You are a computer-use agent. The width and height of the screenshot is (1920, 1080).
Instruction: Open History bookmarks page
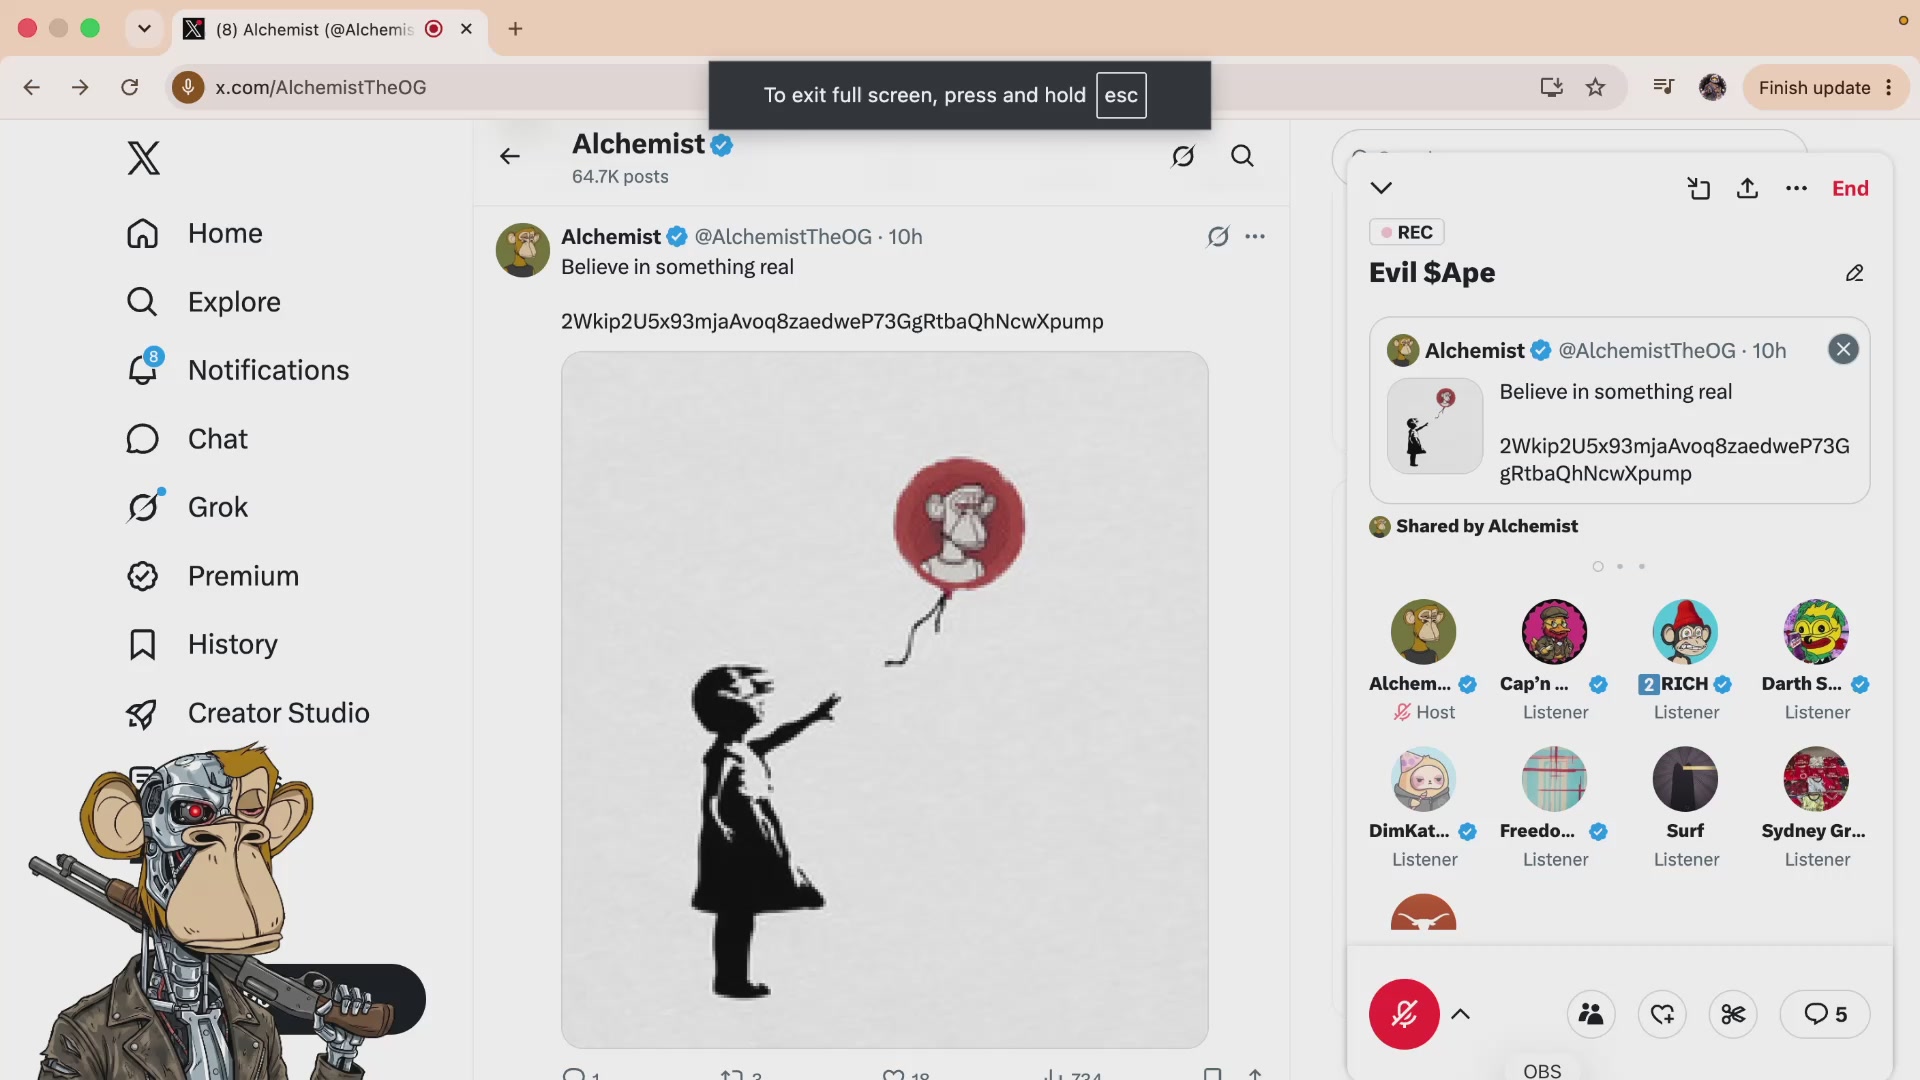[x=202, y=644]
